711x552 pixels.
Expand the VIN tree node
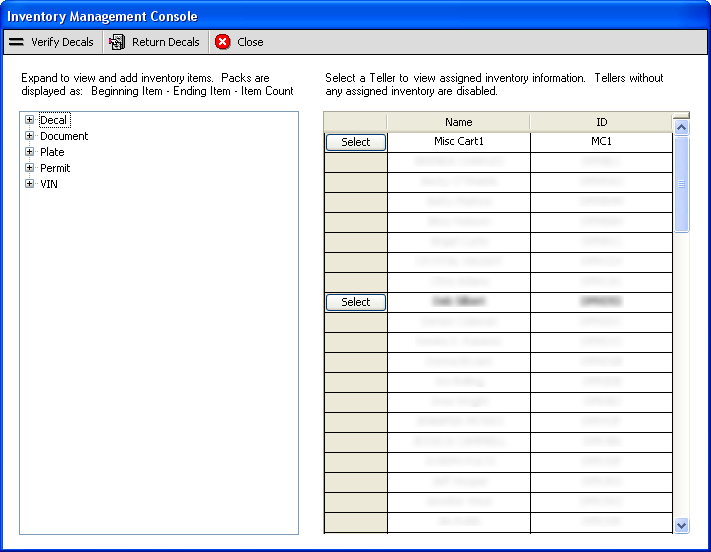29,184
